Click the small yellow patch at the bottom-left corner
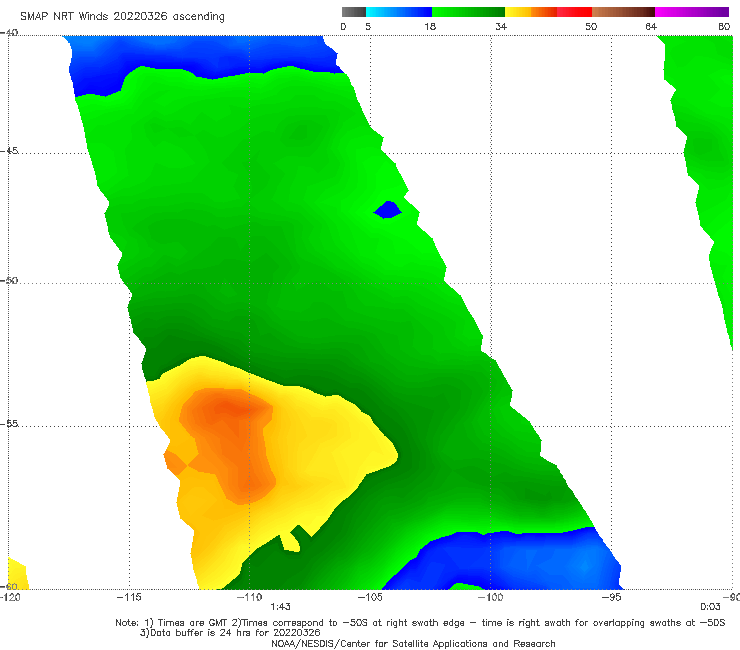The image size is (740, 650). (x=17, y=574)
